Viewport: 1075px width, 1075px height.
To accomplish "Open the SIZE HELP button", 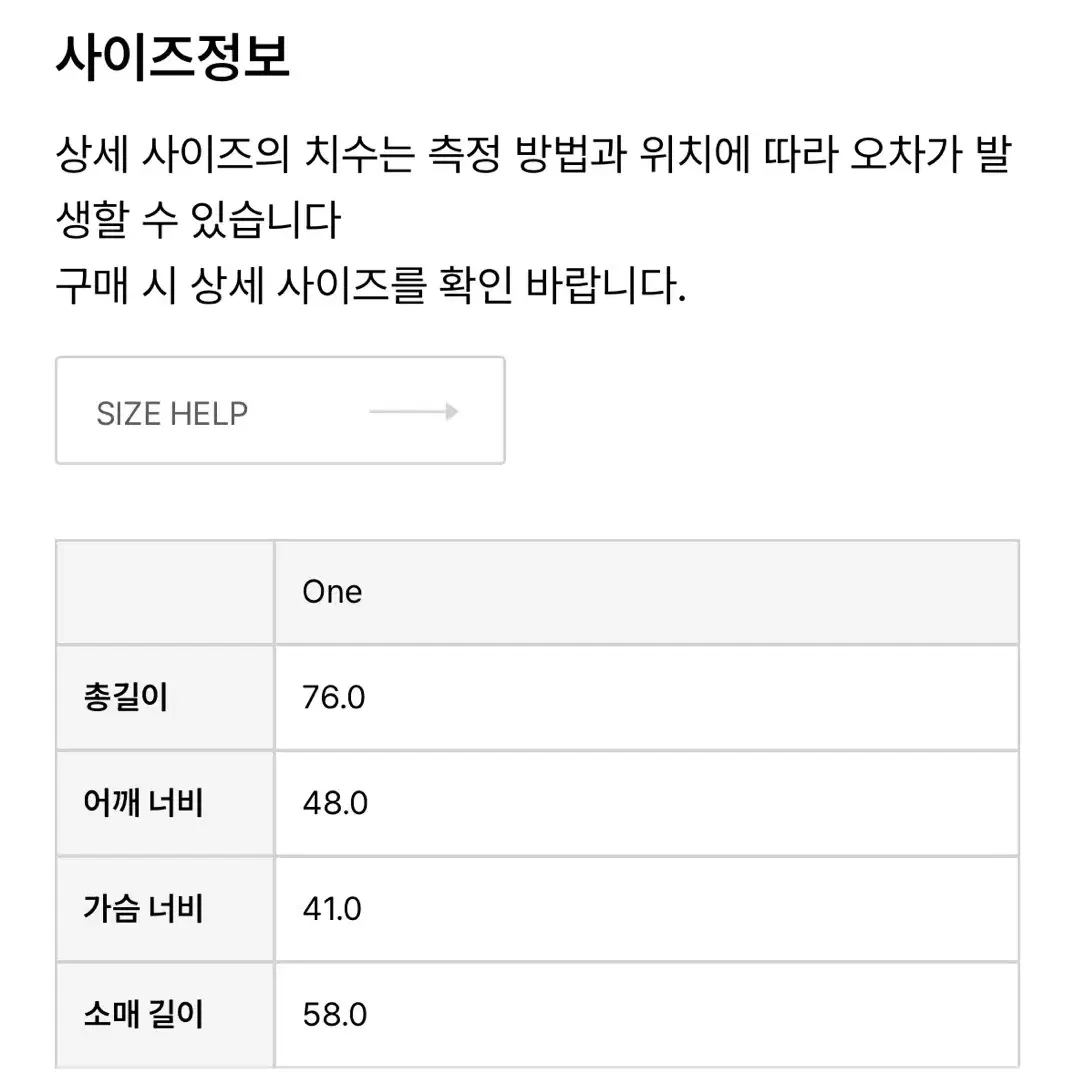I will [x=280, y=410].
